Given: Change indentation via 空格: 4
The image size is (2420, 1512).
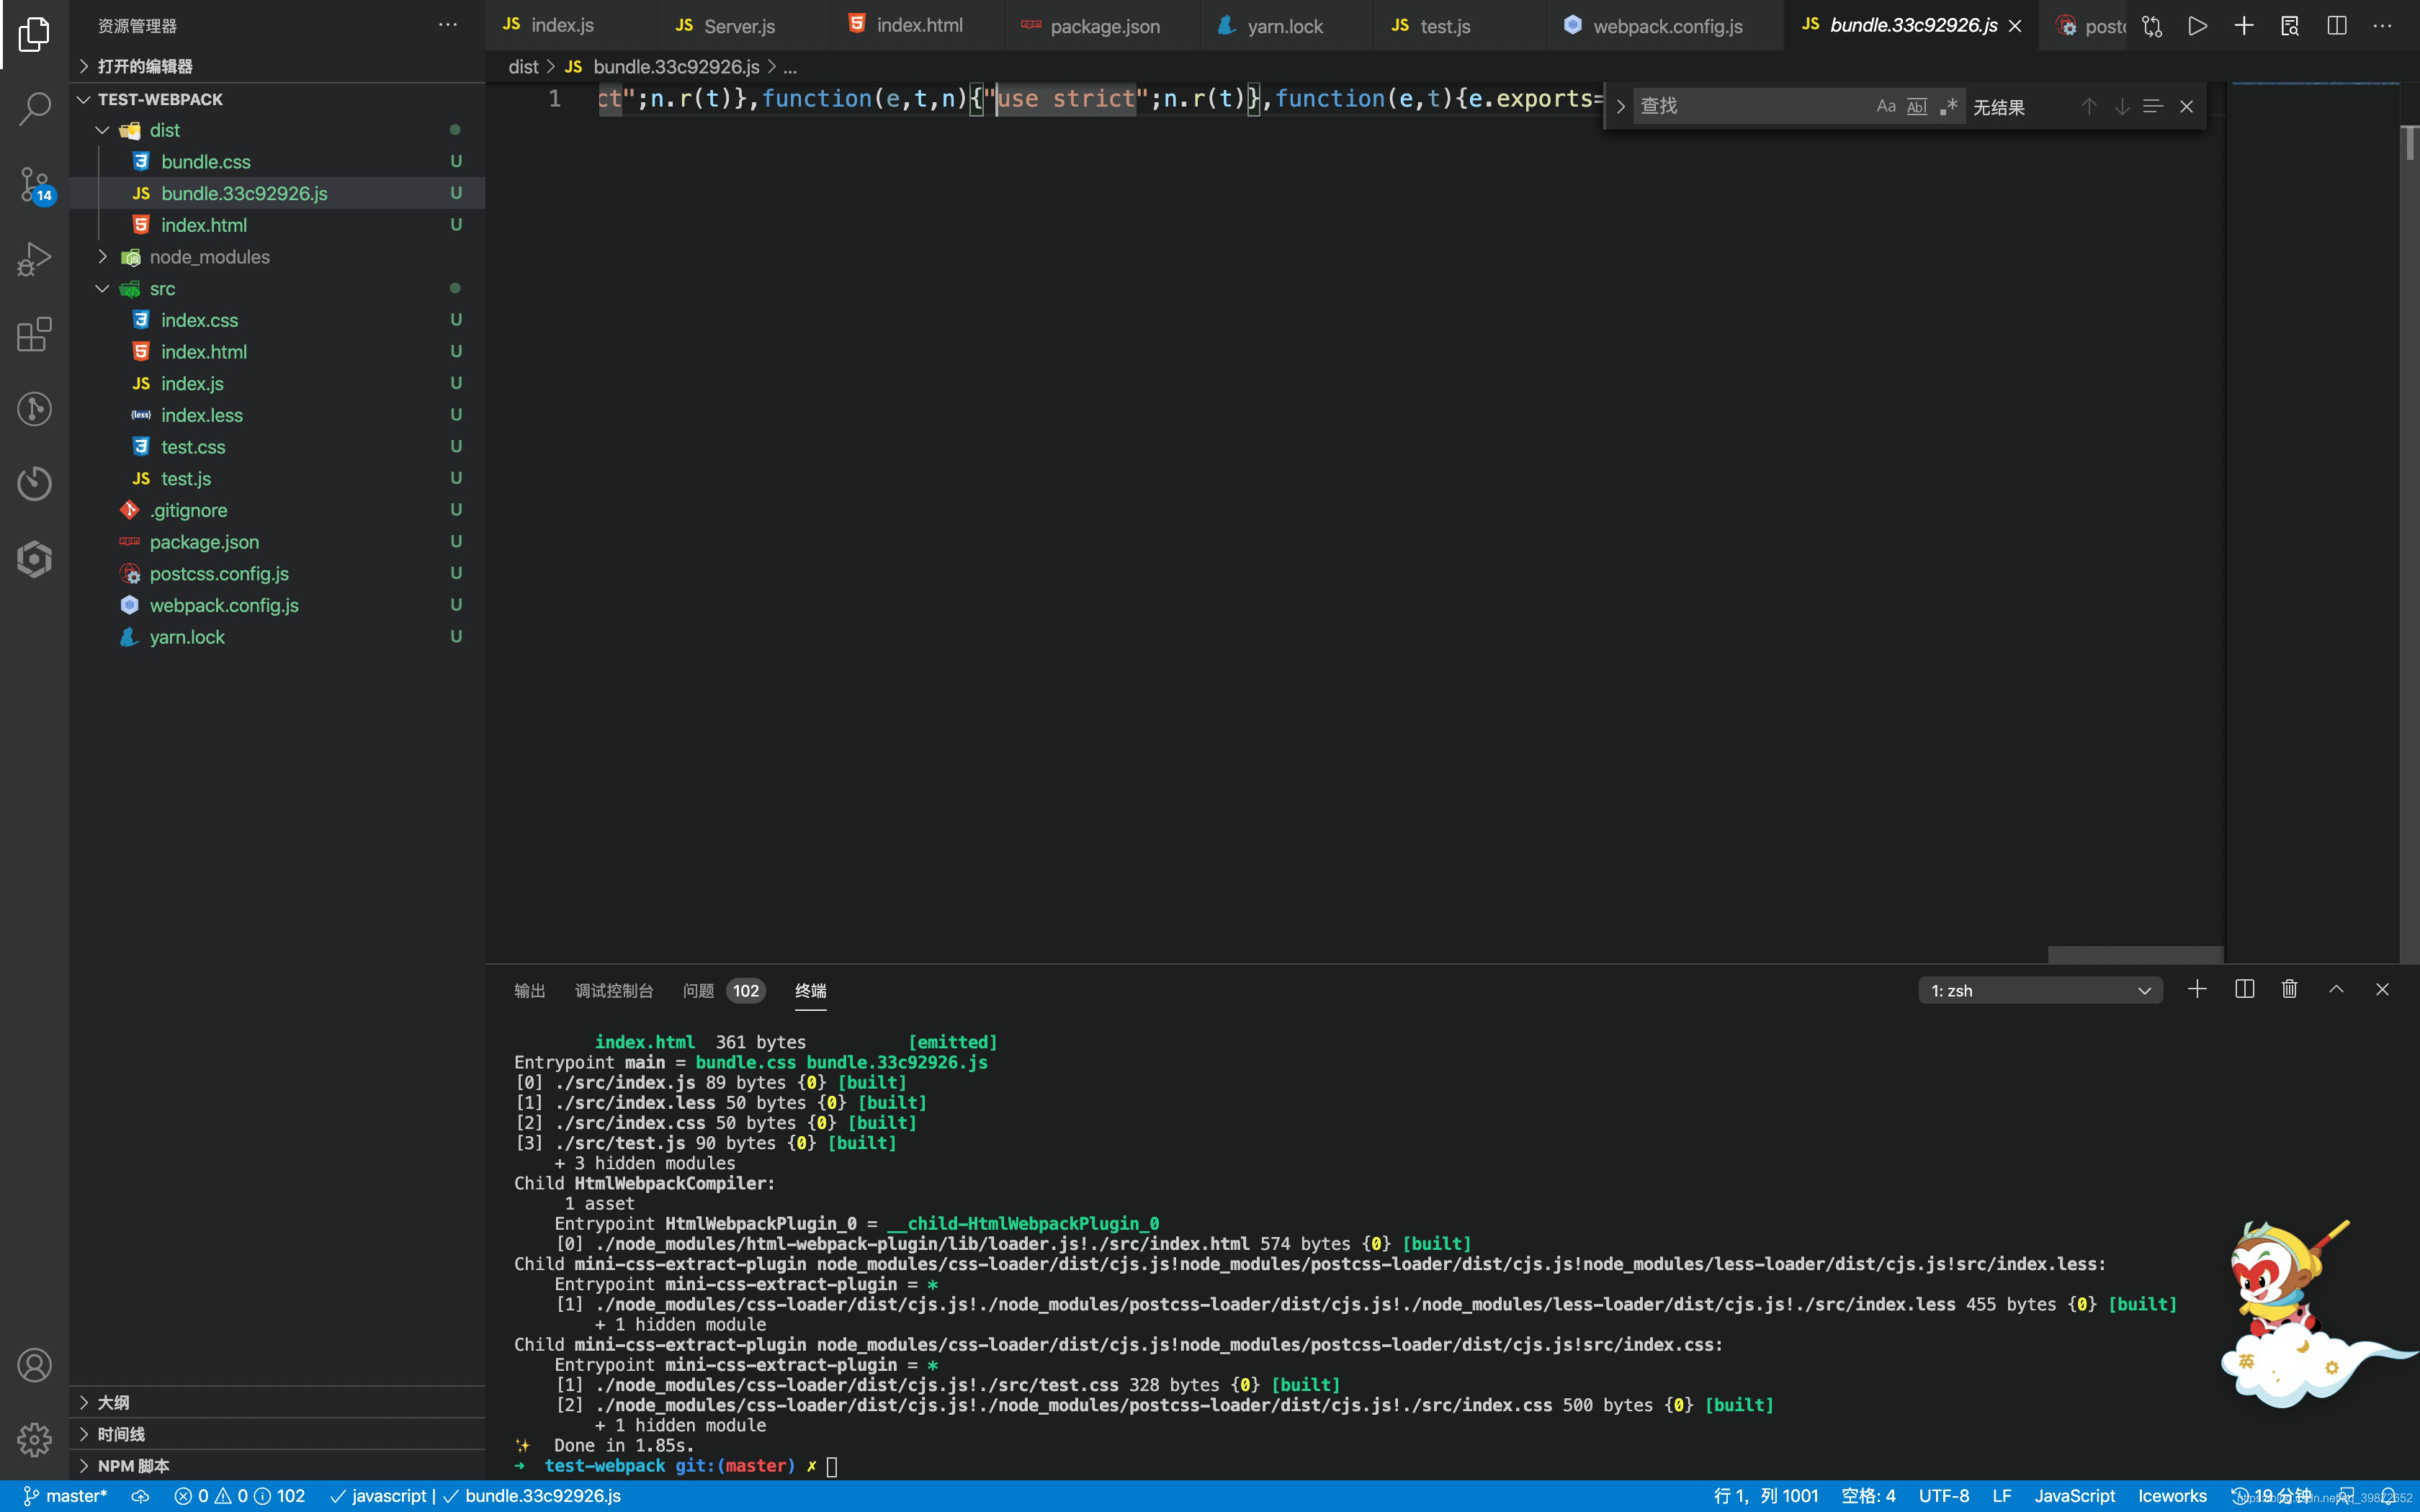Looking at the screenshot, I should click(x=1868, y=1496).
